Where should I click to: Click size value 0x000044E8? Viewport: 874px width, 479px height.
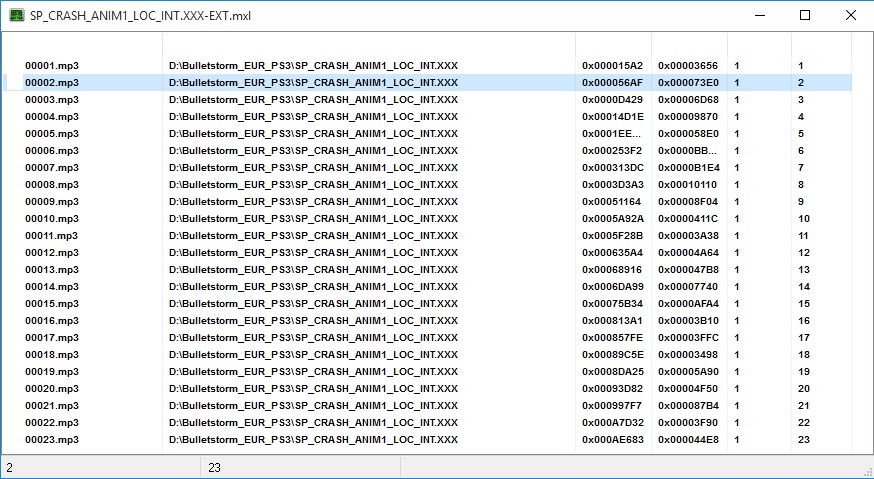coord(688,440)
